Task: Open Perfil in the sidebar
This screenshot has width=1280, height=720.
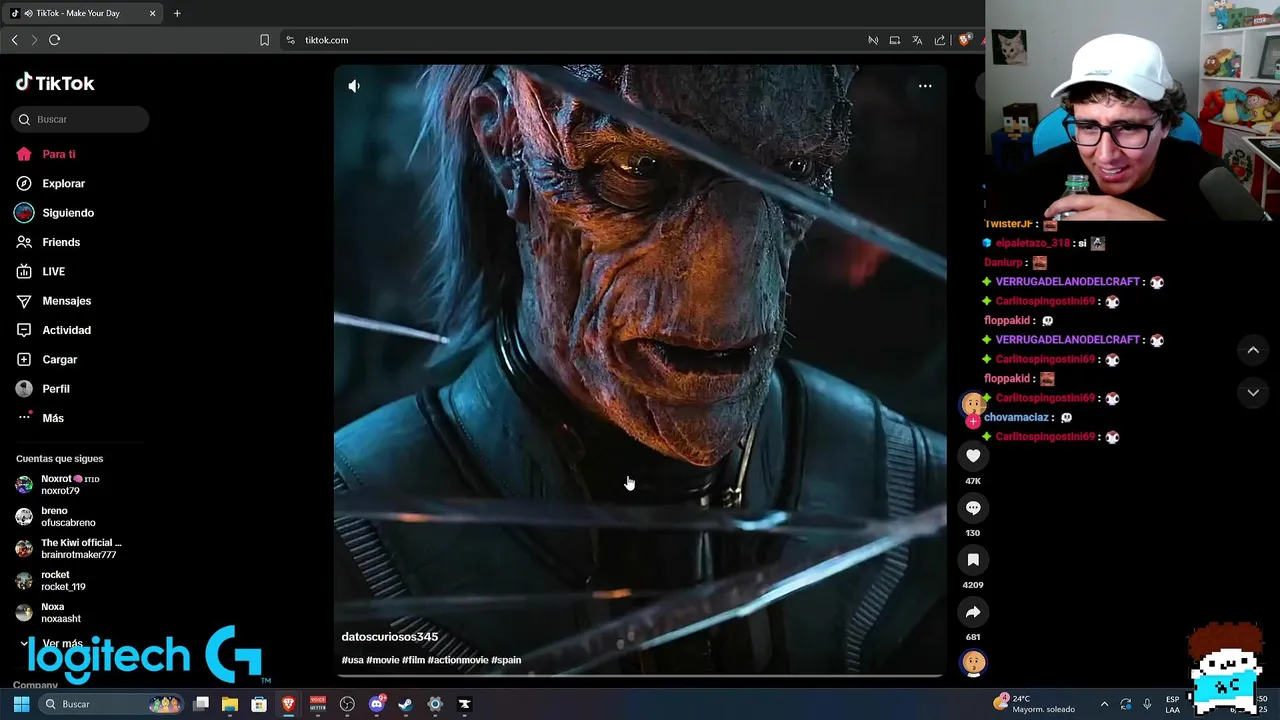Action: [56, 389]
